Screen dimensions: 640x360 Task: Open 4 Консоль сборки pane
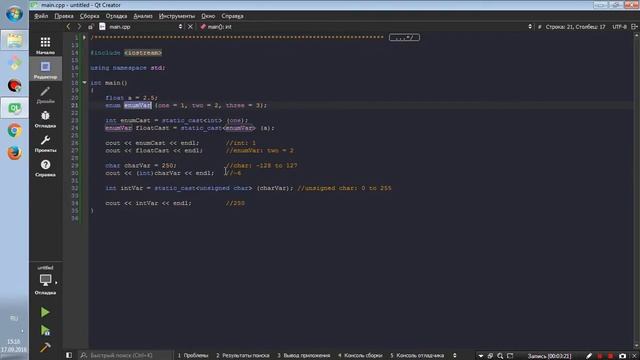[360, 356]
